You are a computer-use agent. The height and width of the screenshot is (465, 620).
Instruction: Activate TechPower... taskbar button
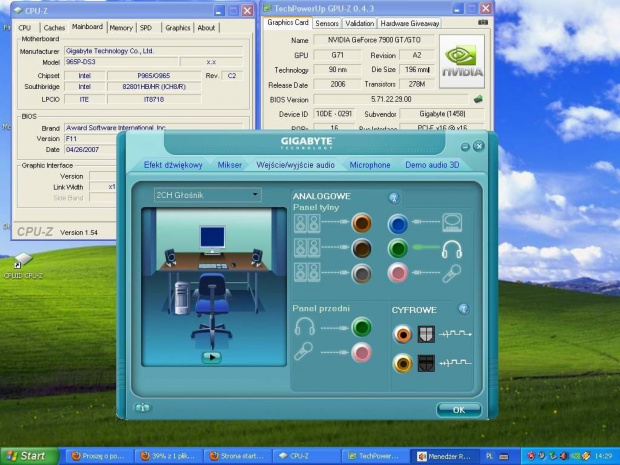[375, 456]
